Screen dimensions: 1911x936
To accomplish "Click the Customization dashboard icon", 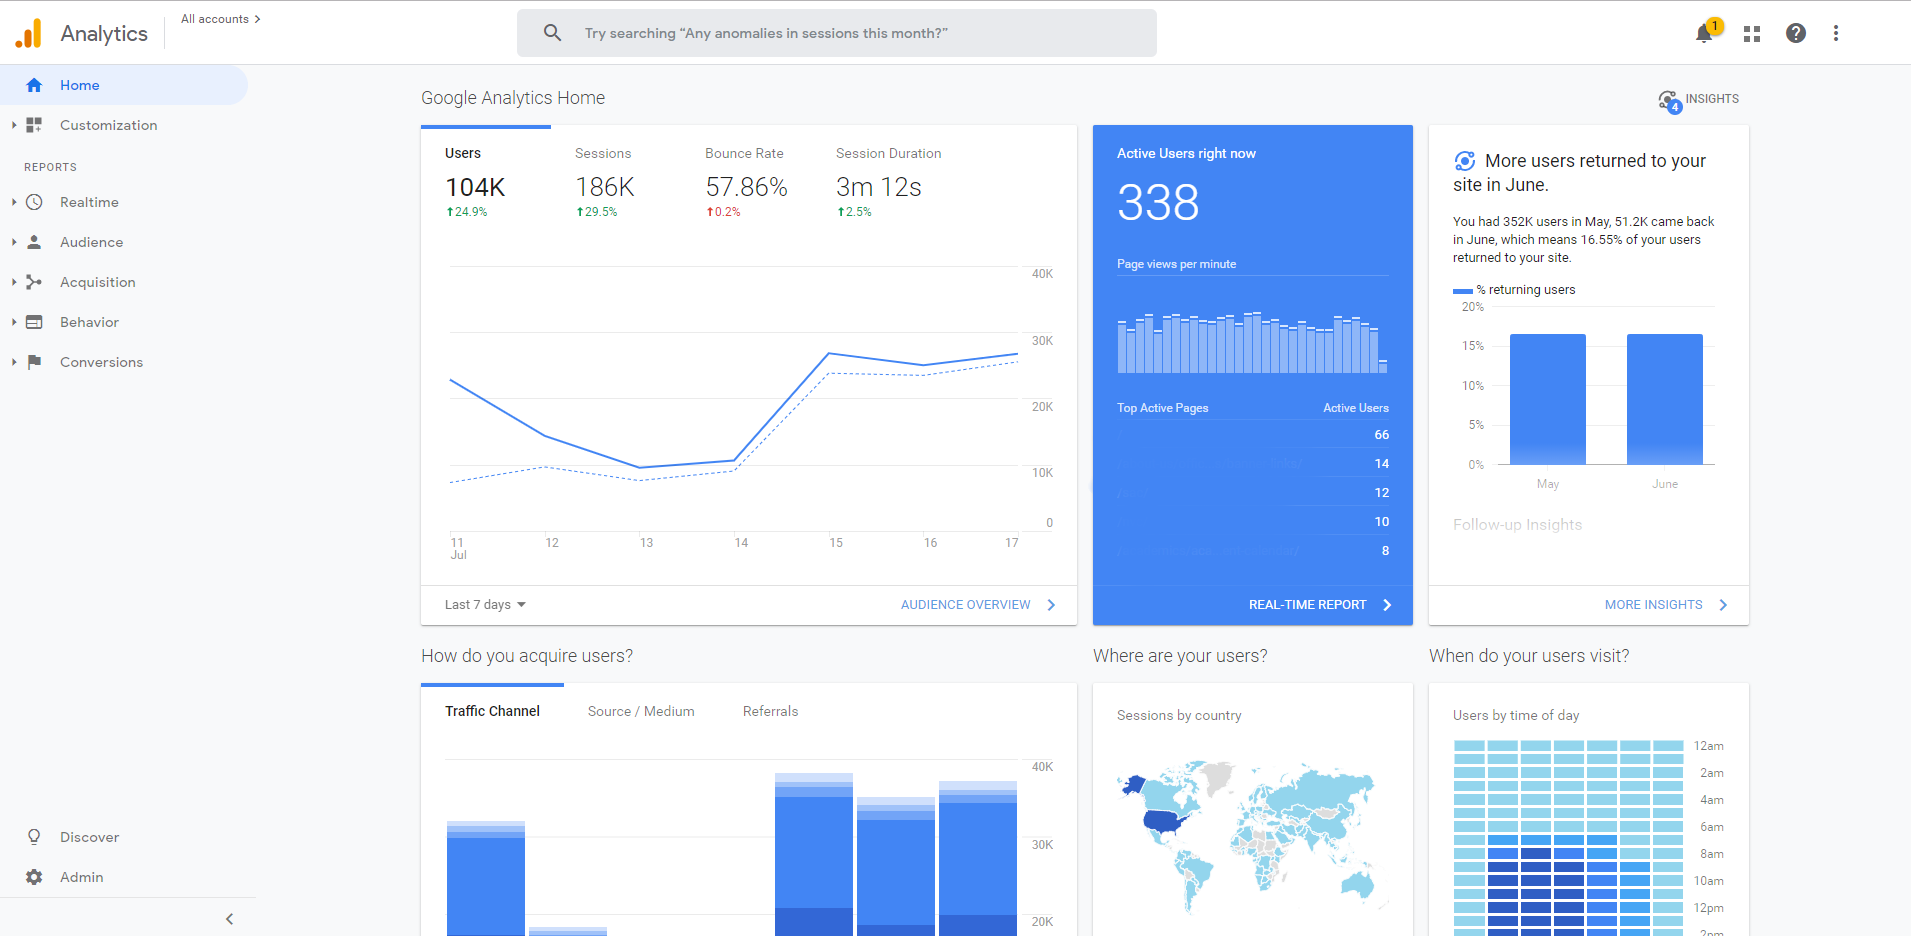I will coord(34,125).
